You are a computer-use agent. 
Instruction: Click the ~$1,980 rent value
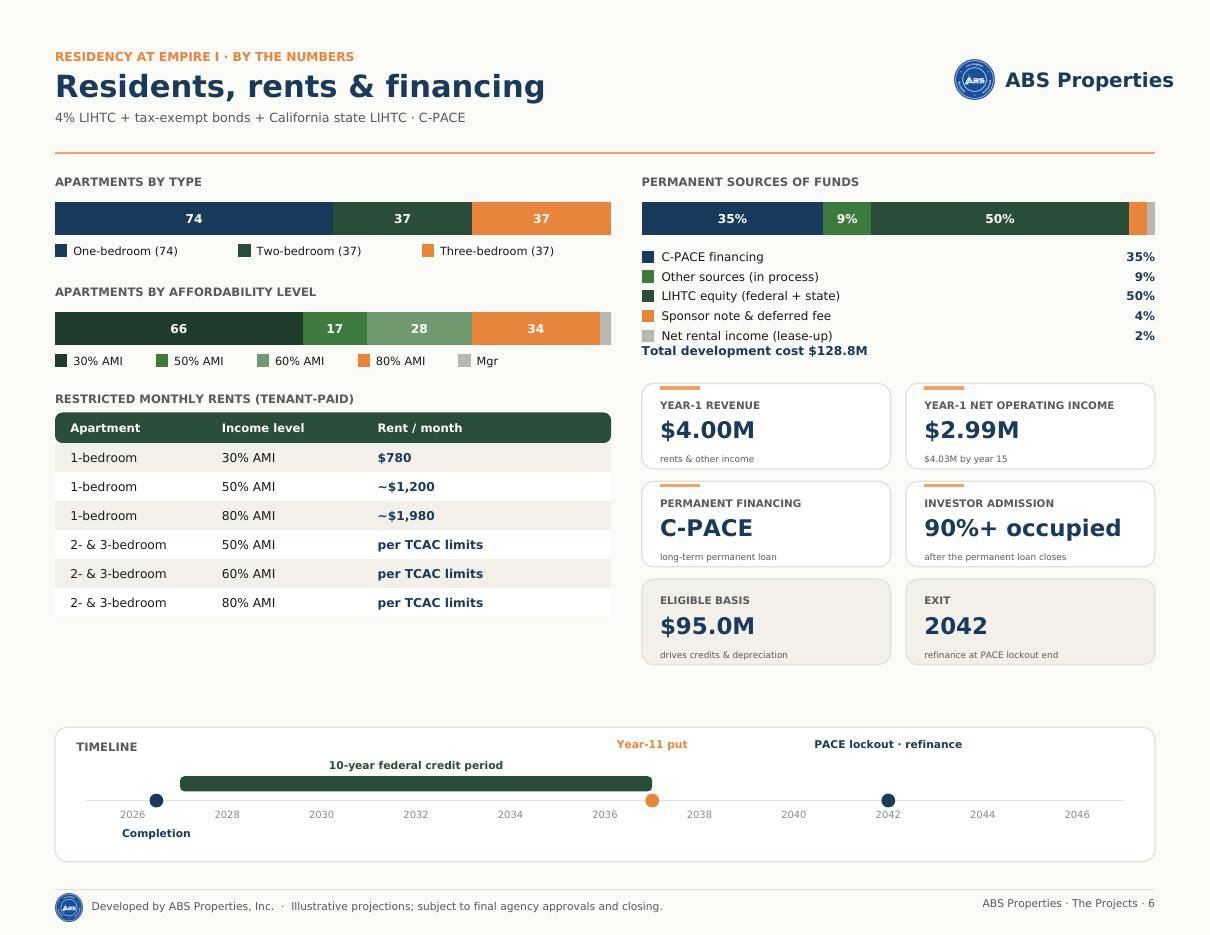coord(406,516)
